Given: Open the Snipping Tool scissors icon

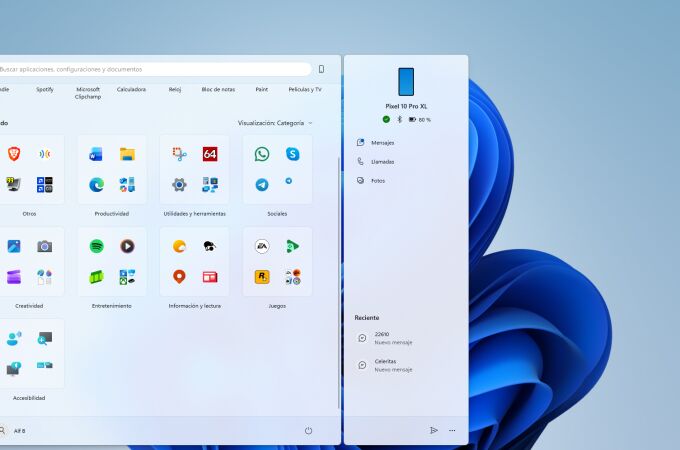Looking at the screenshot, I should pyautogui.click(x=179, y=154).
